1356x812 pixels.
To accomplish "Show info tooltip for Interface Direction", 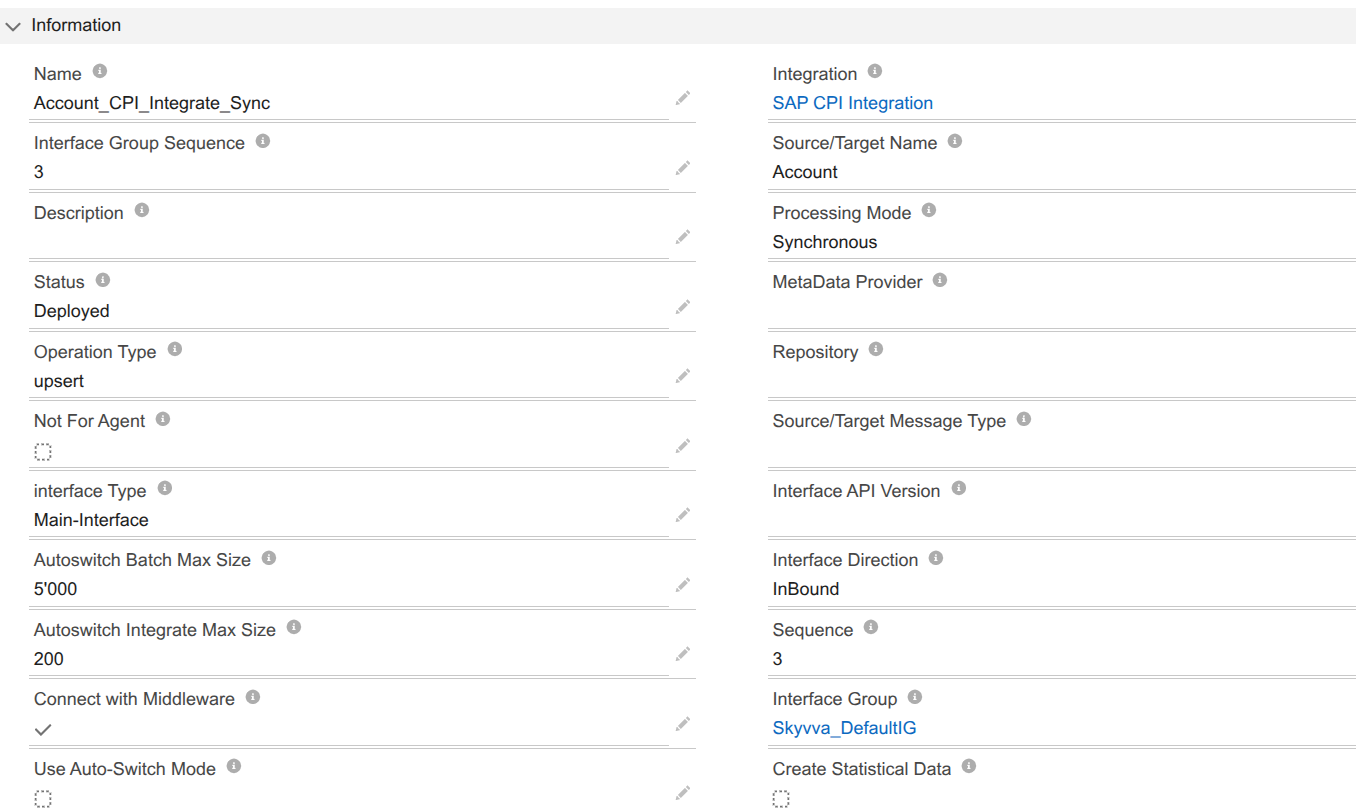I will 936,558.
